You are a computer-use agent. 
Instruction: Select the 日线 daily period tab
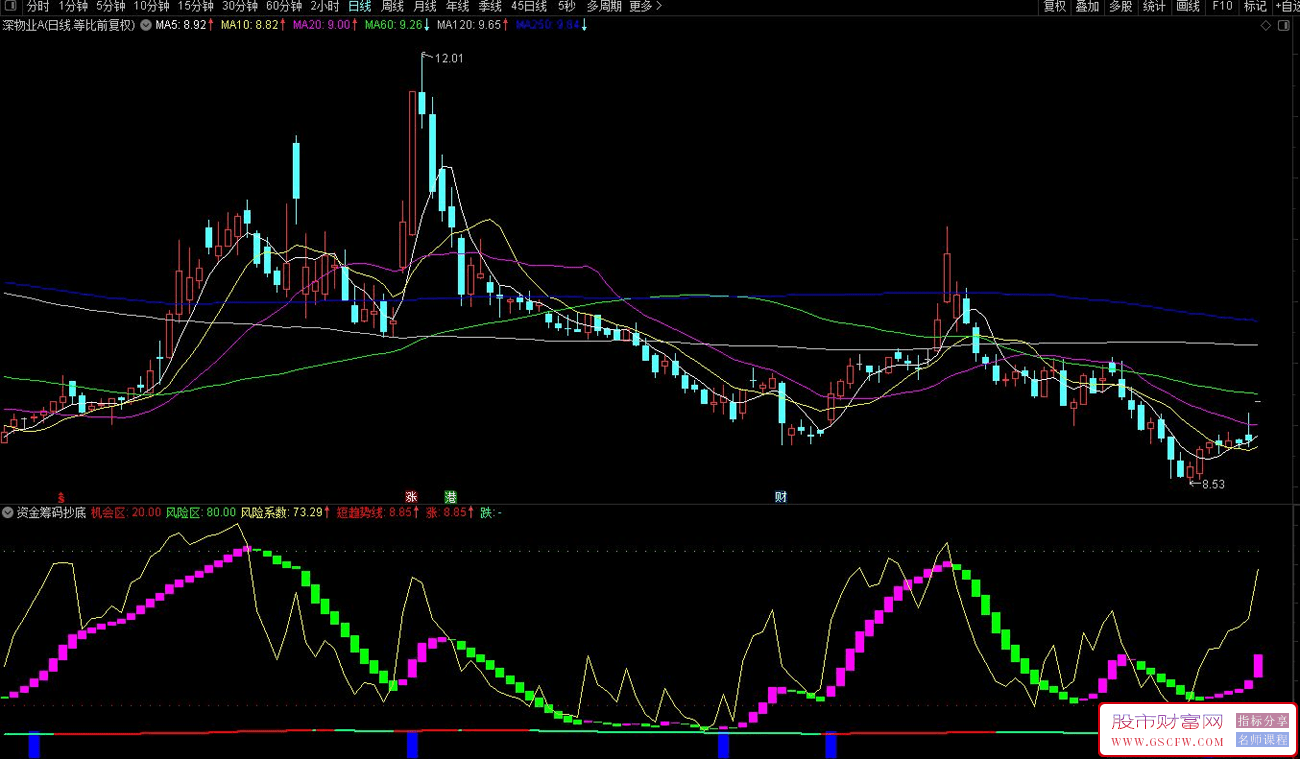click(x=359, y=6)
